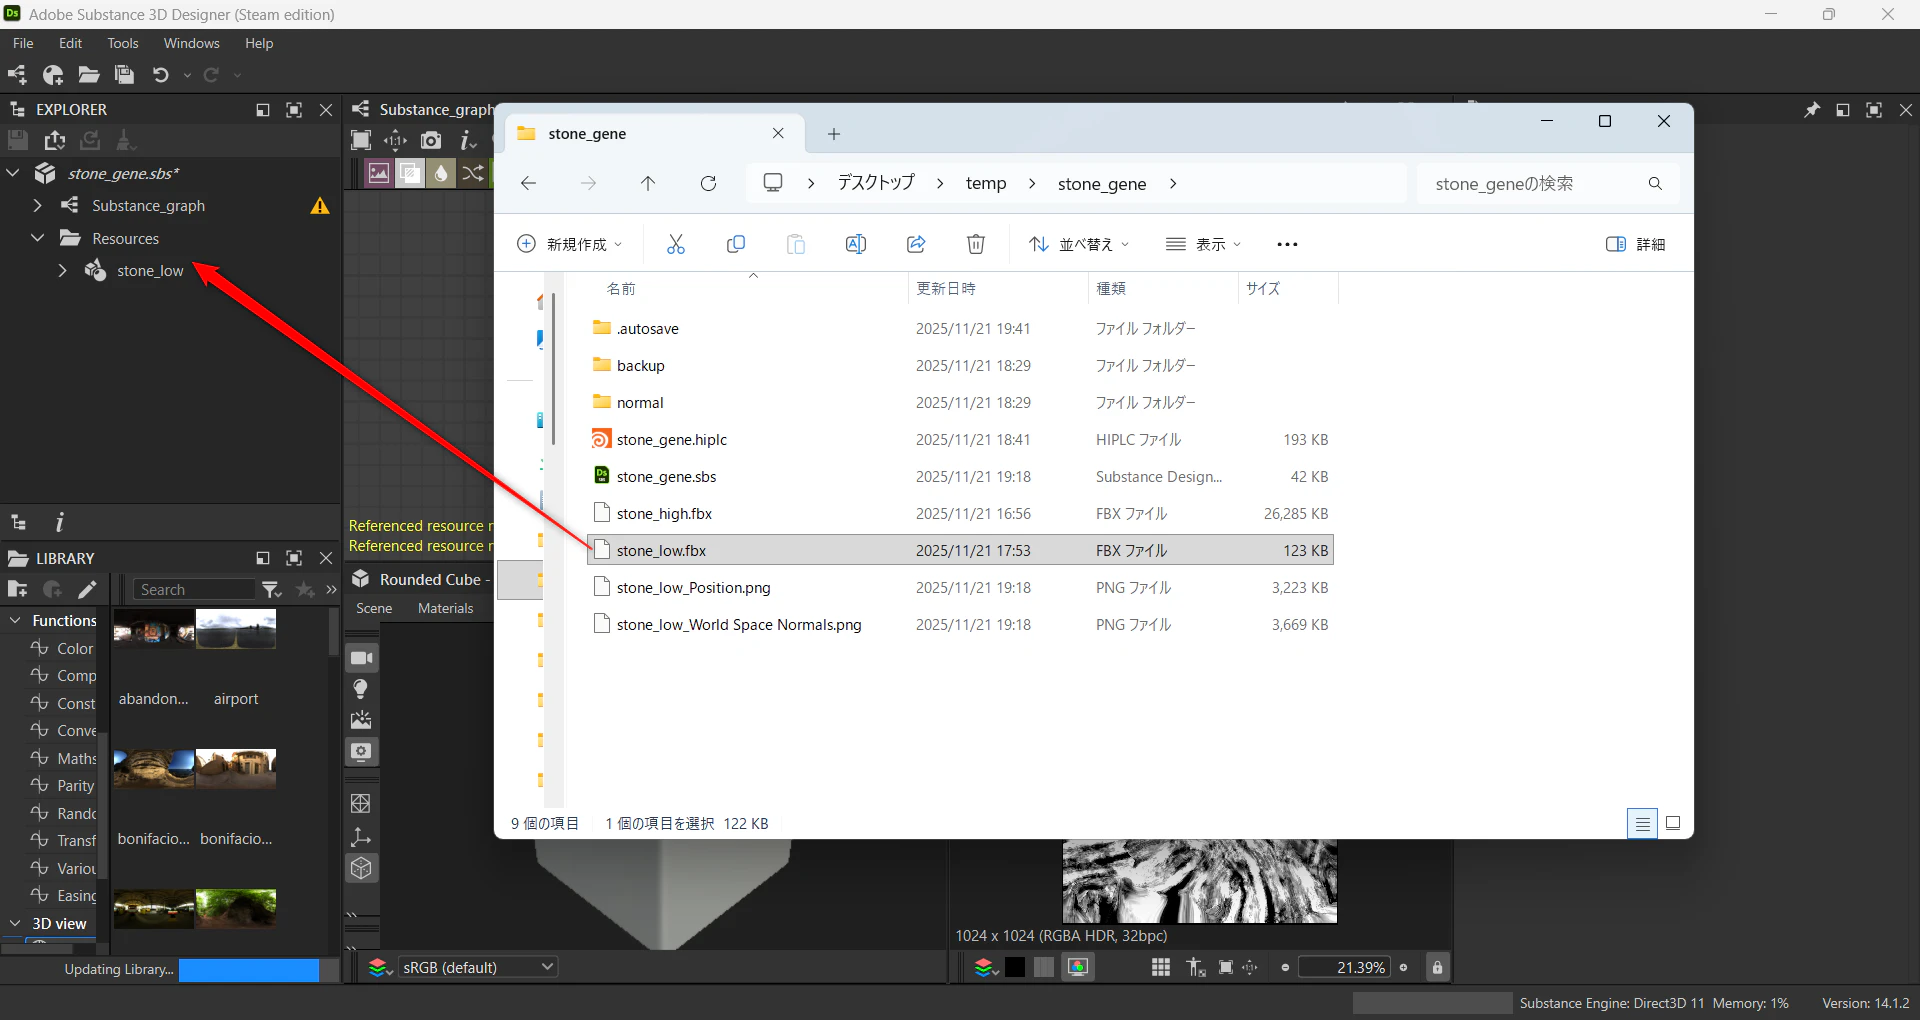
Task: Click the graph 1:1 reset zoom icon
Action: [x=396, y=140]
